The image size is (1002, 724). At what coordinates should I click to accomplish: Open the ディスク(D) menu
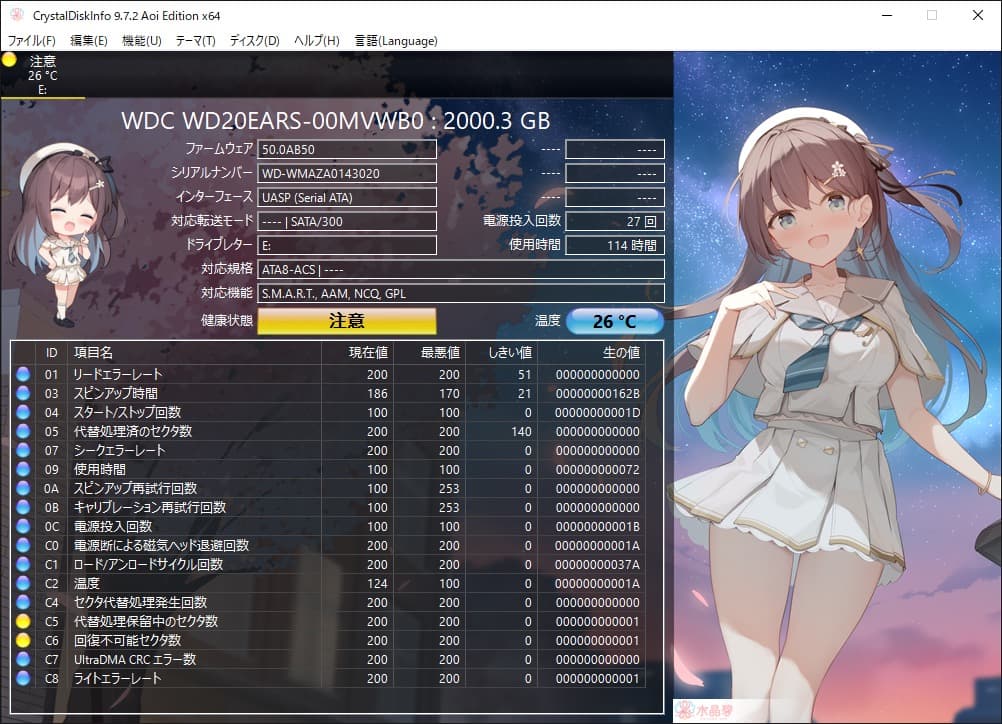pyautogui.click(x=254, y=40)
